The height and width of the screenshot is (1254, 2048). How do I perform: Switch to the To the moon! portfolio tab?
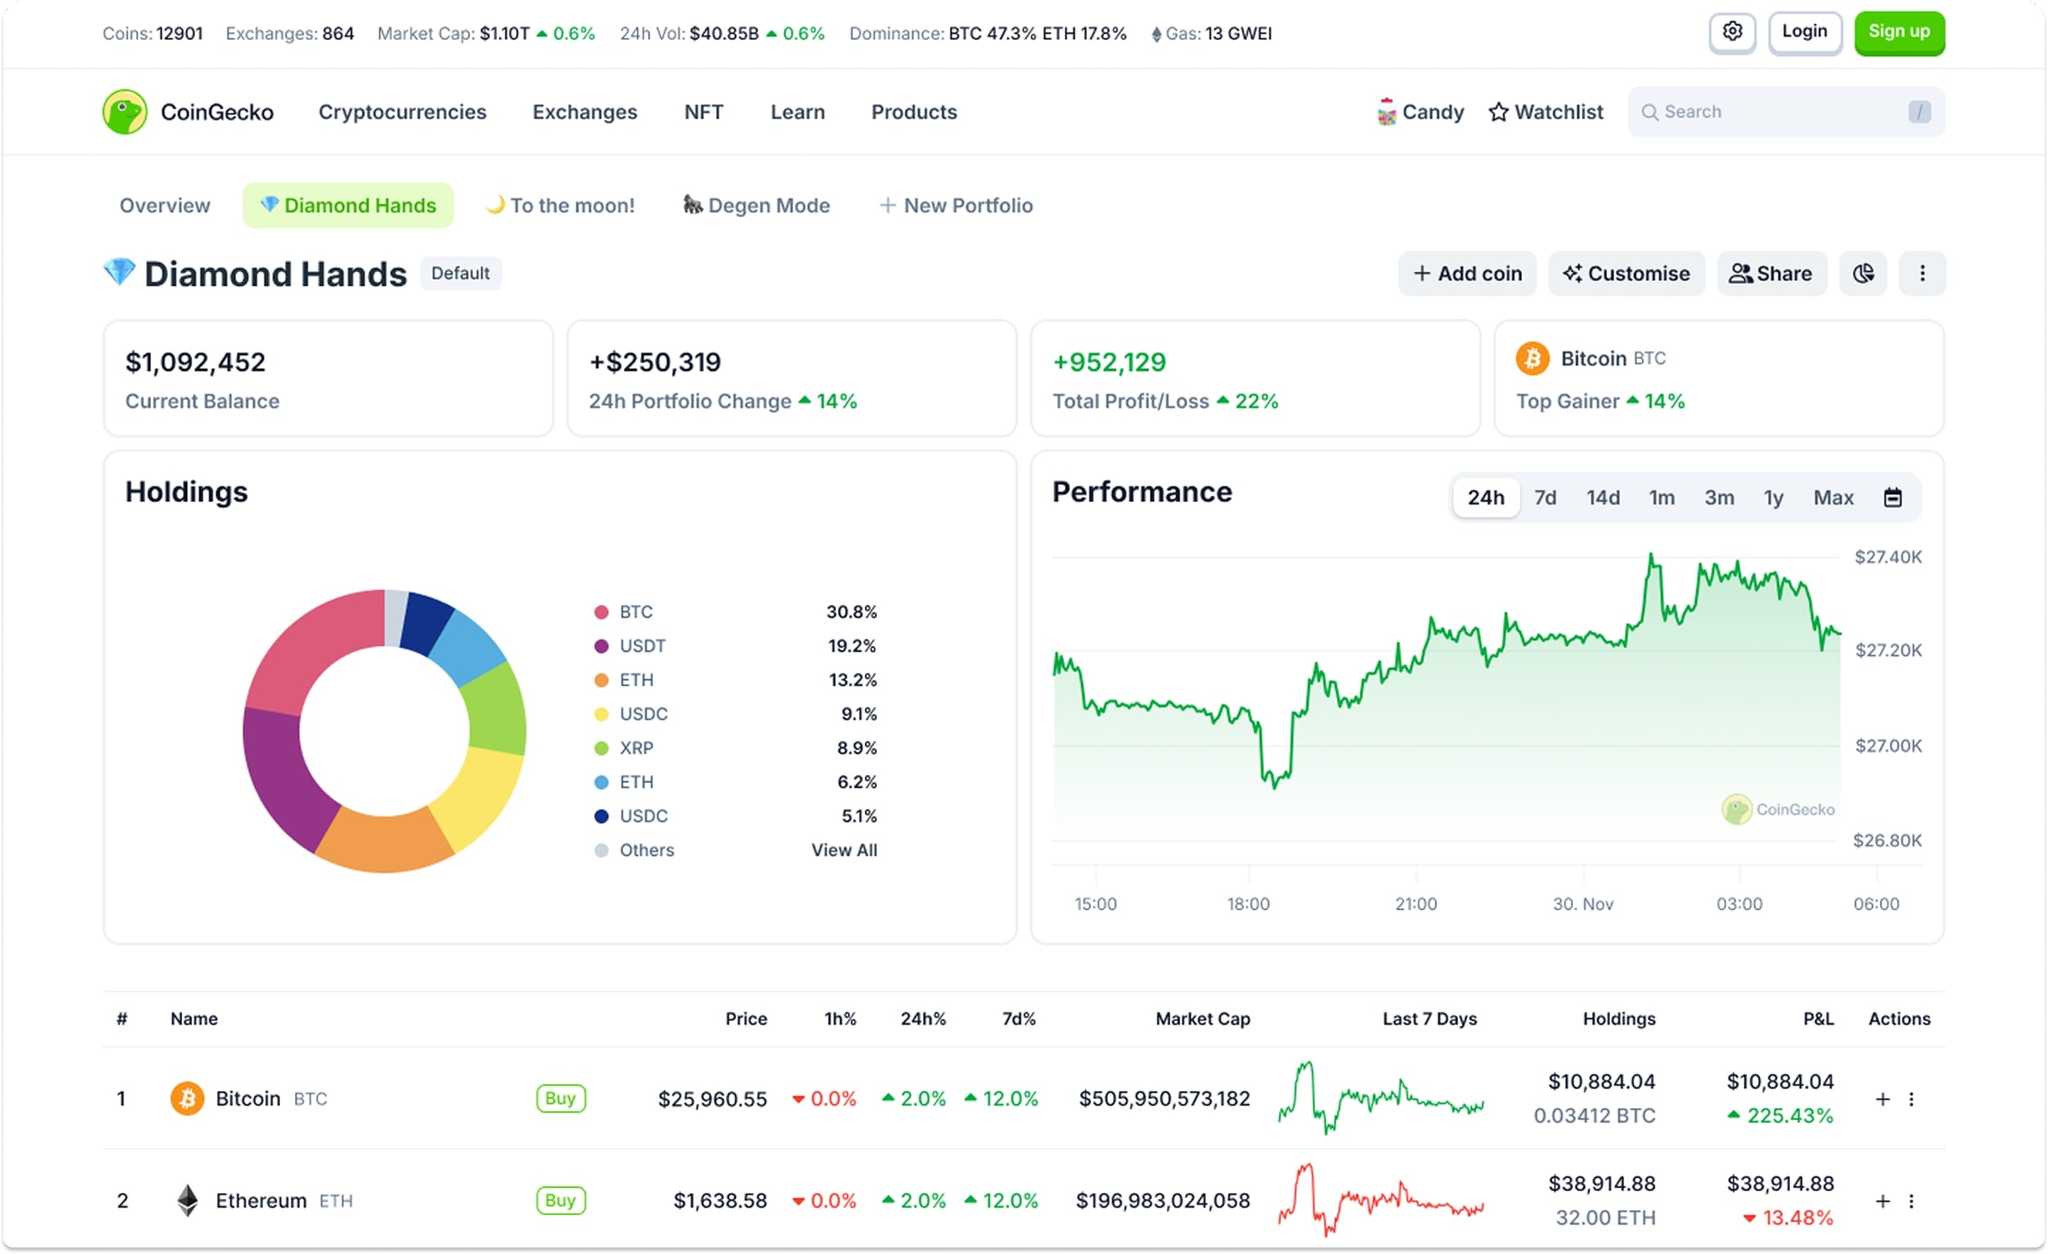(560, 205)
